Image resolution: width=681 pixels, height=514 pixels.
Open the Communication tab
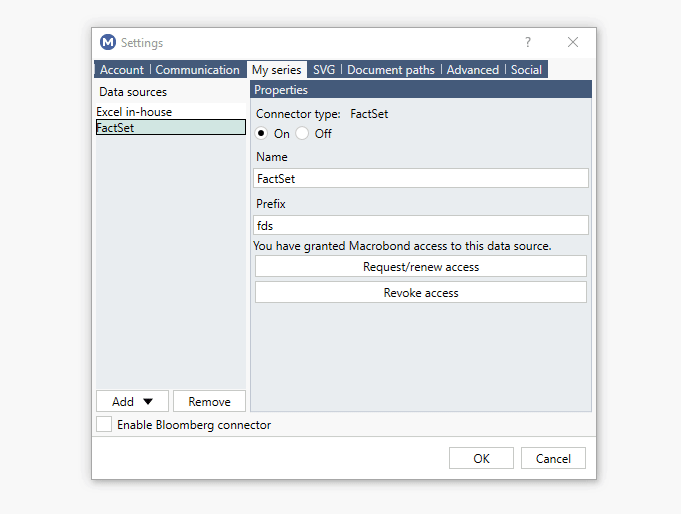point(197,70)
